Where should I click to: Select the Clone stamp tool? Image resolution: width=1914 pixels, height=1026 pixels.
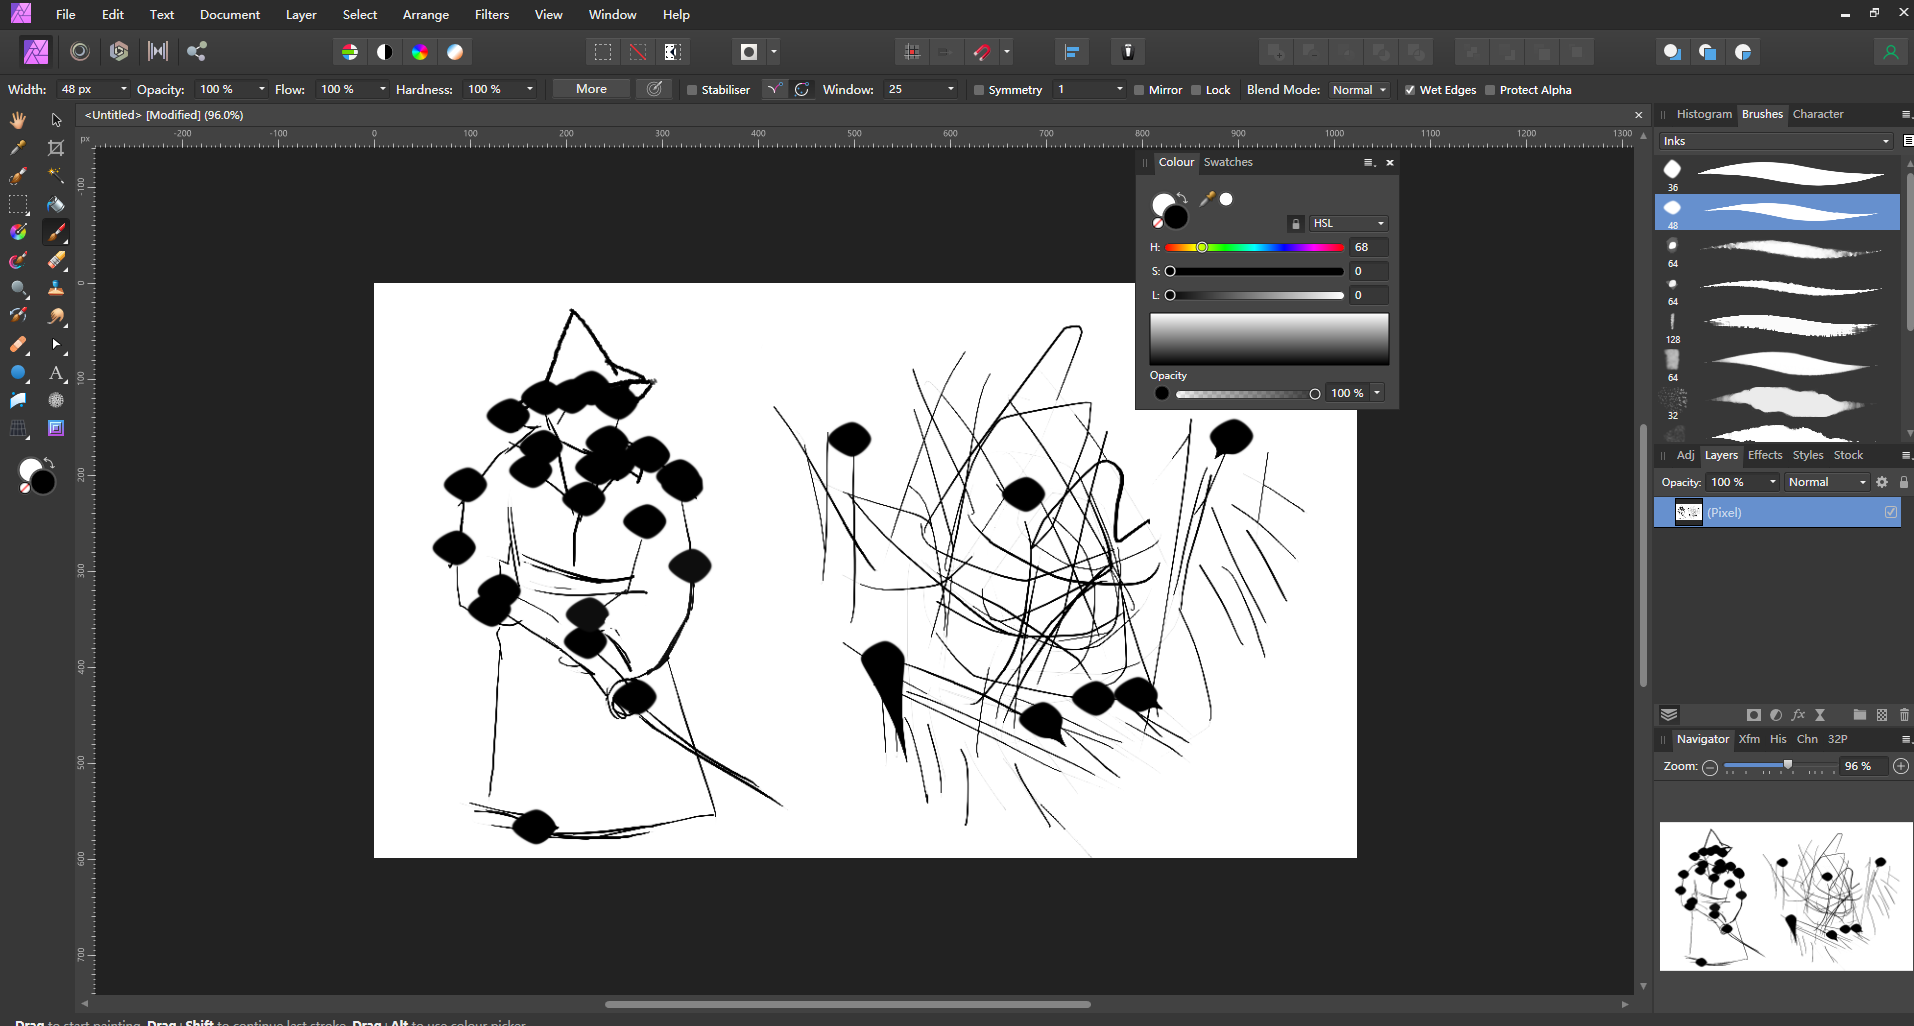(x=56, y=288)
